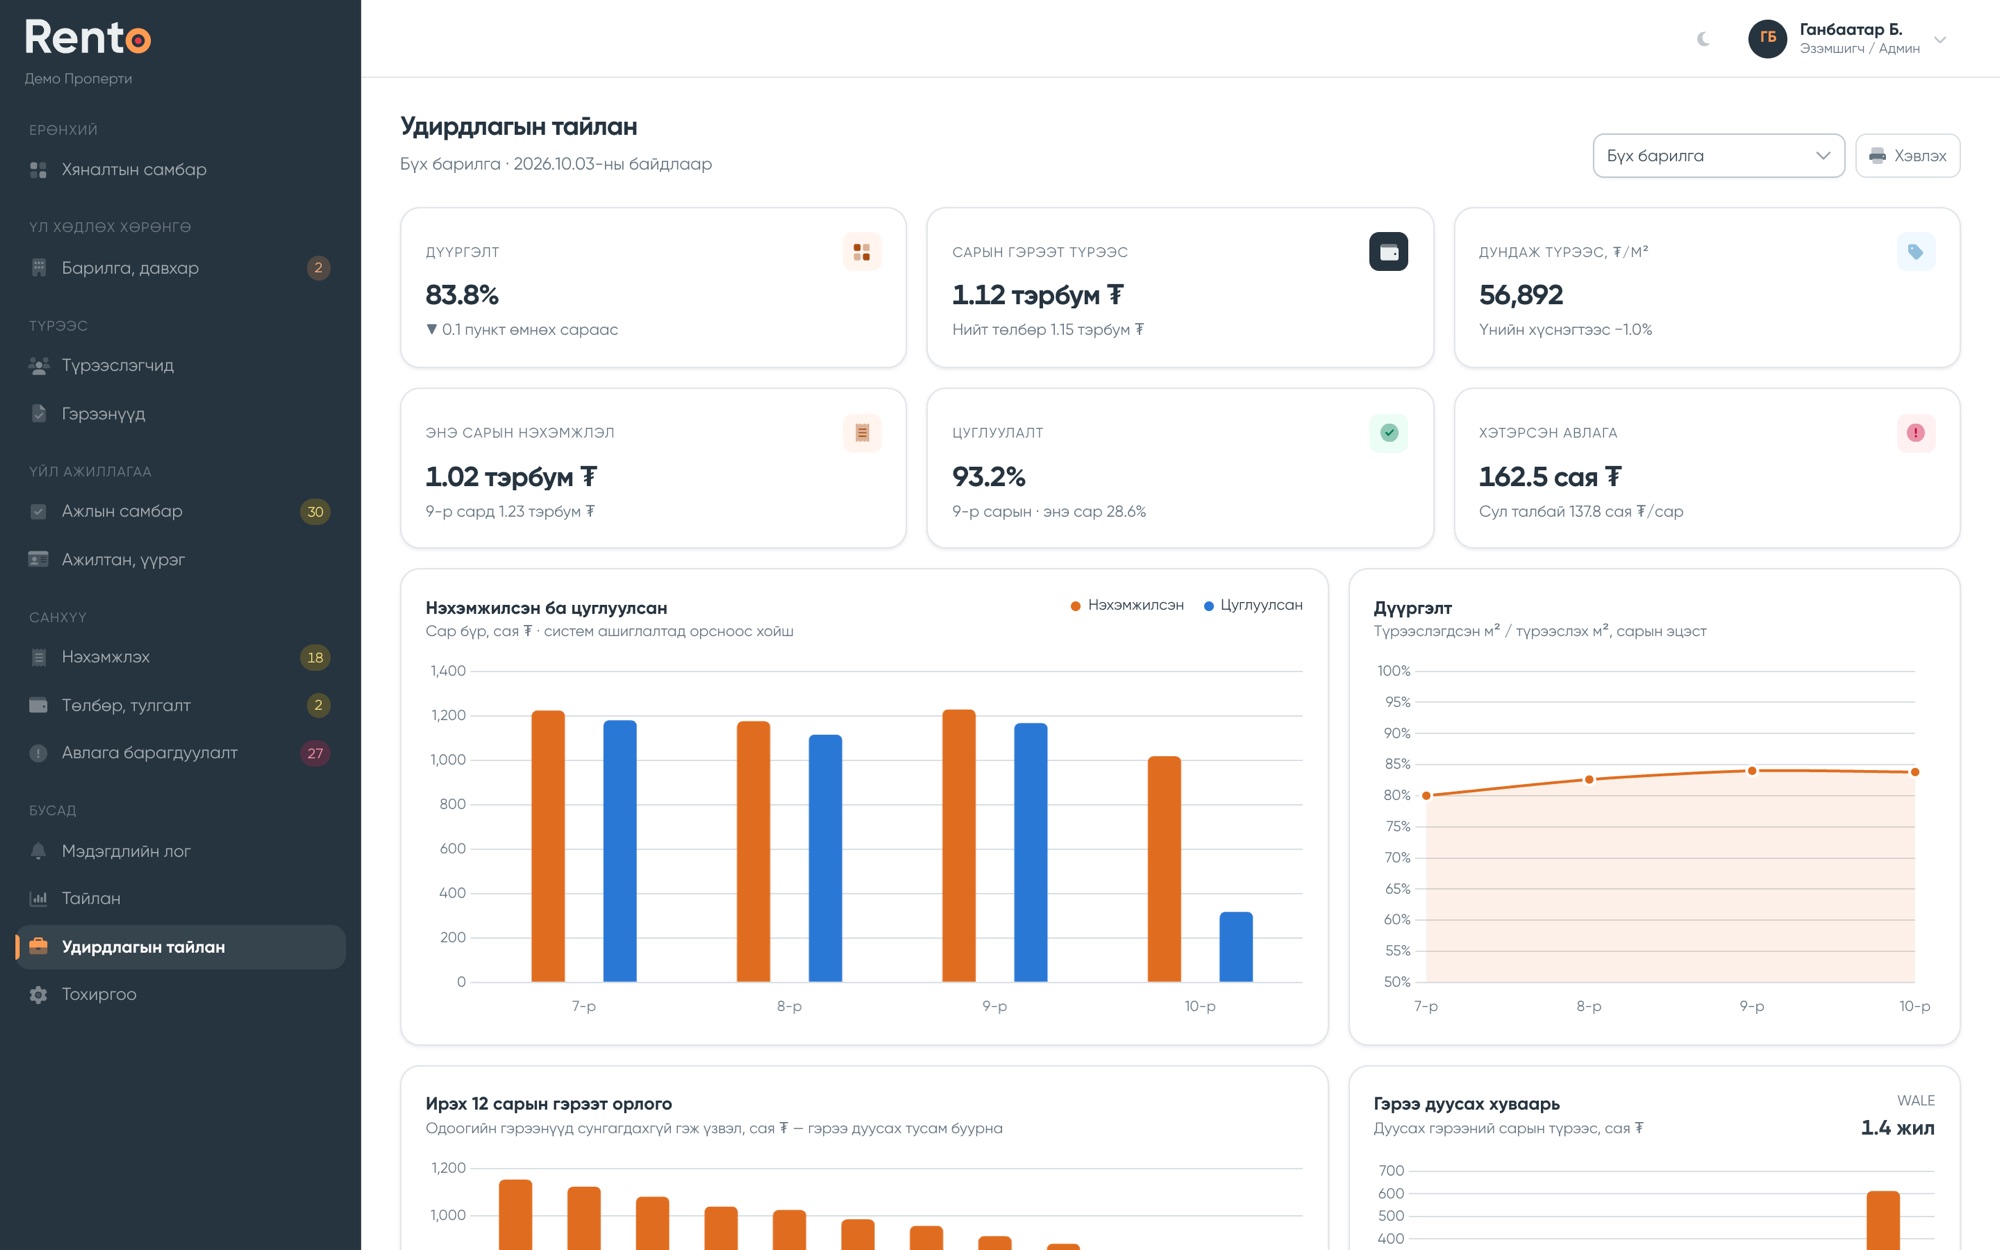Open Гэрээнүүд contracts page

180,414
